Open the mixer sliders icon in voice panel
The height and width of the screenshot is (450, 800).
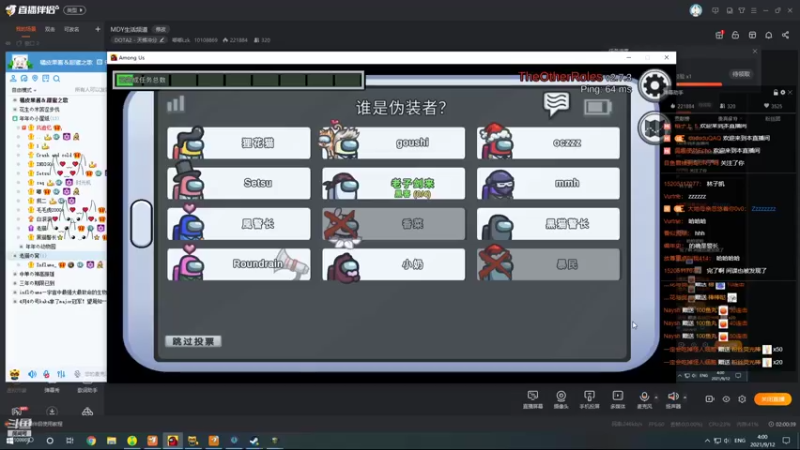click(61, 374)
